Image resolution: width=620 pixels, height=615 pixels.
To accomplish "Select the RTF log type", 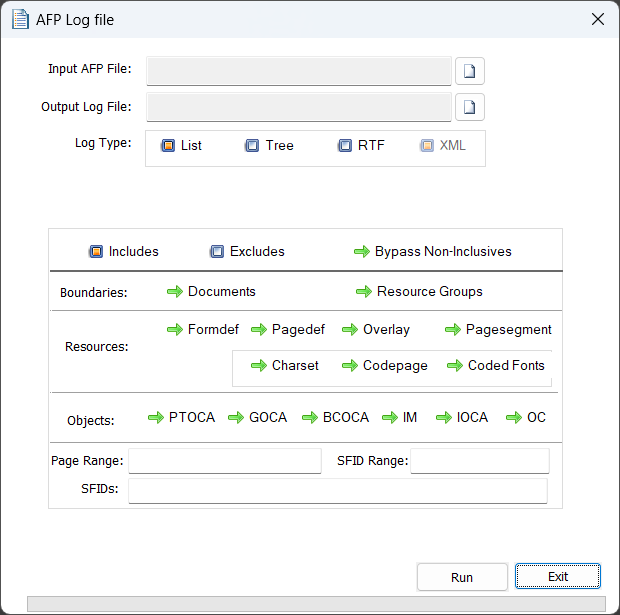I will coord(345,146).
